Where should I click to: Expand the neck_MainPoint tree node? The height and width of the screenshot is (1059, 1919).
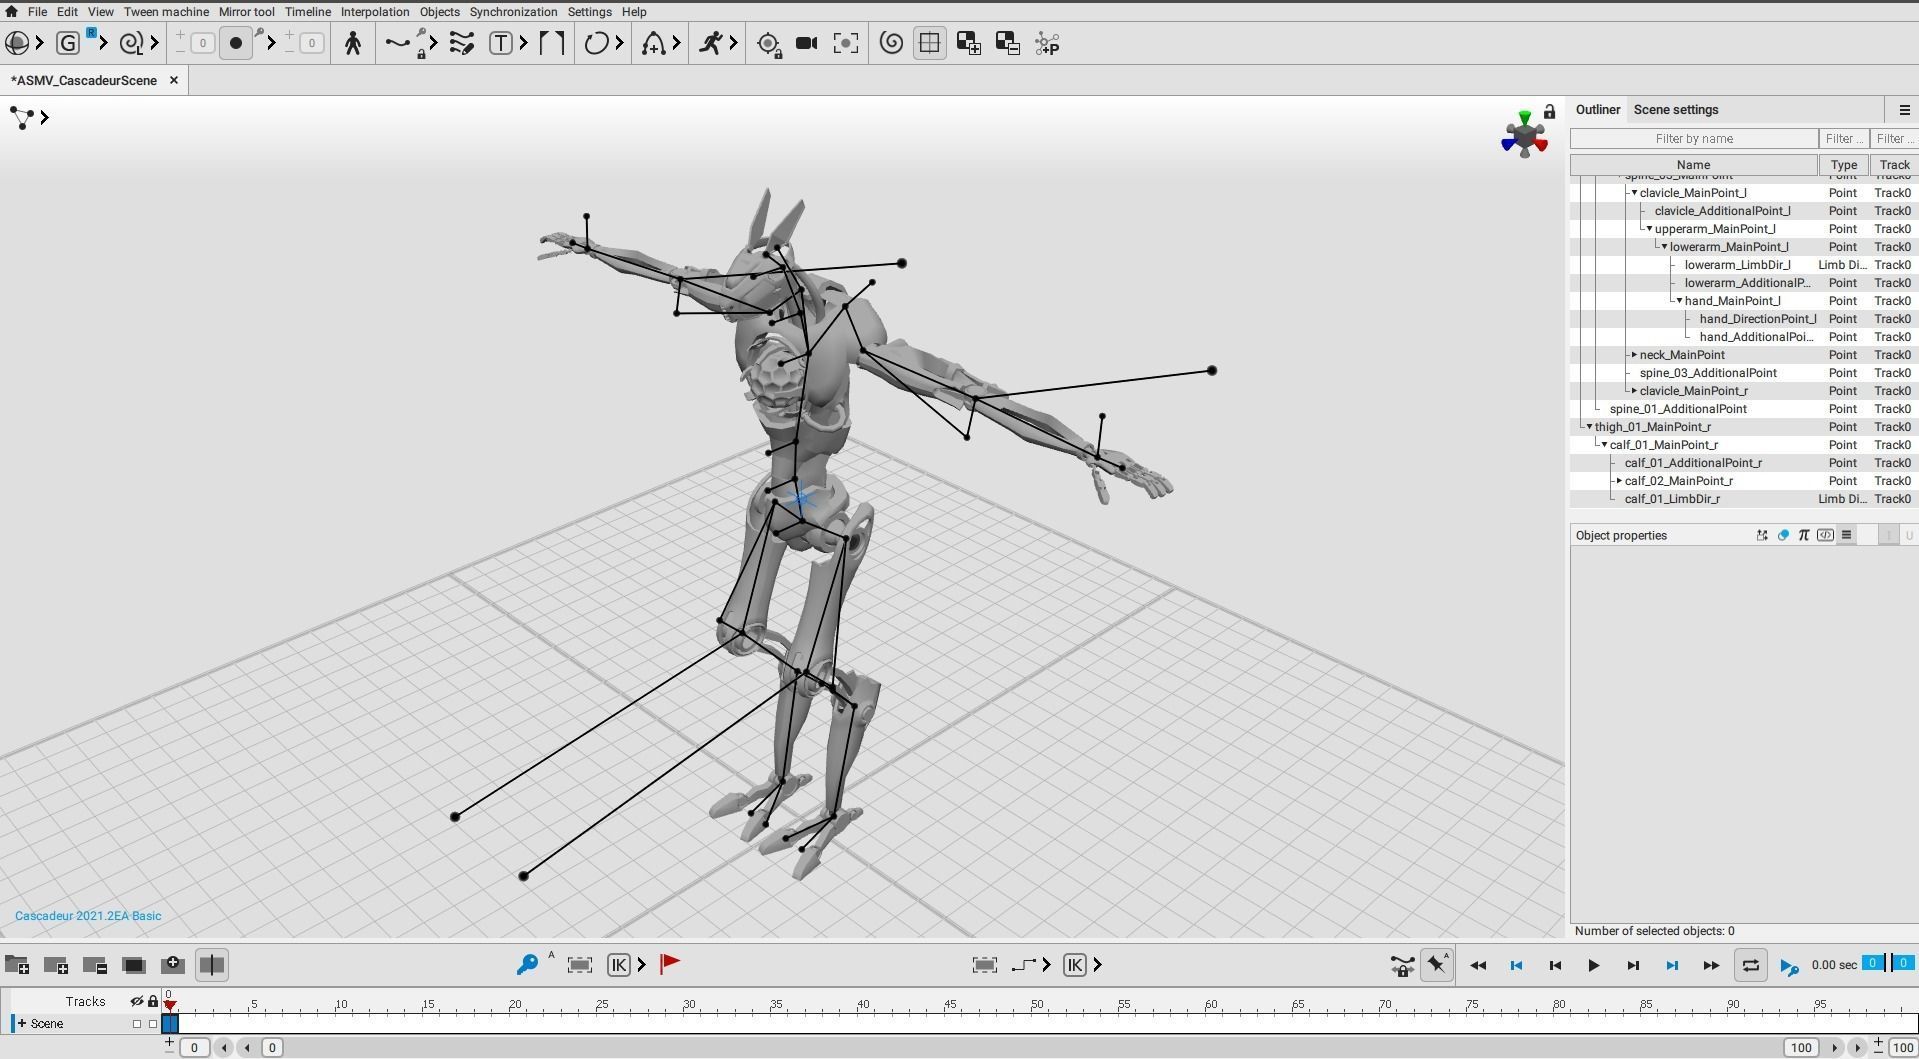(1635, 355)
